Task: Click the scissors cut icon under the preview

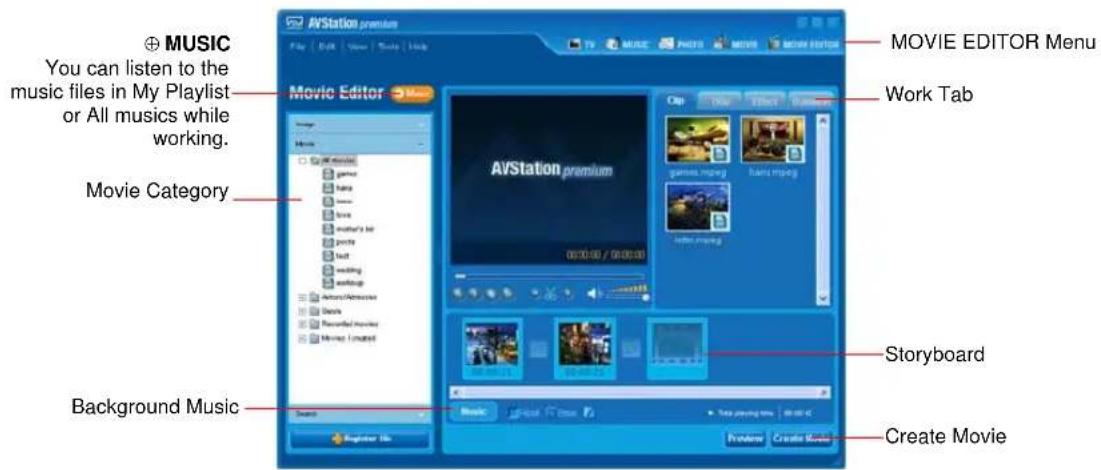Action: pos(551,294)
